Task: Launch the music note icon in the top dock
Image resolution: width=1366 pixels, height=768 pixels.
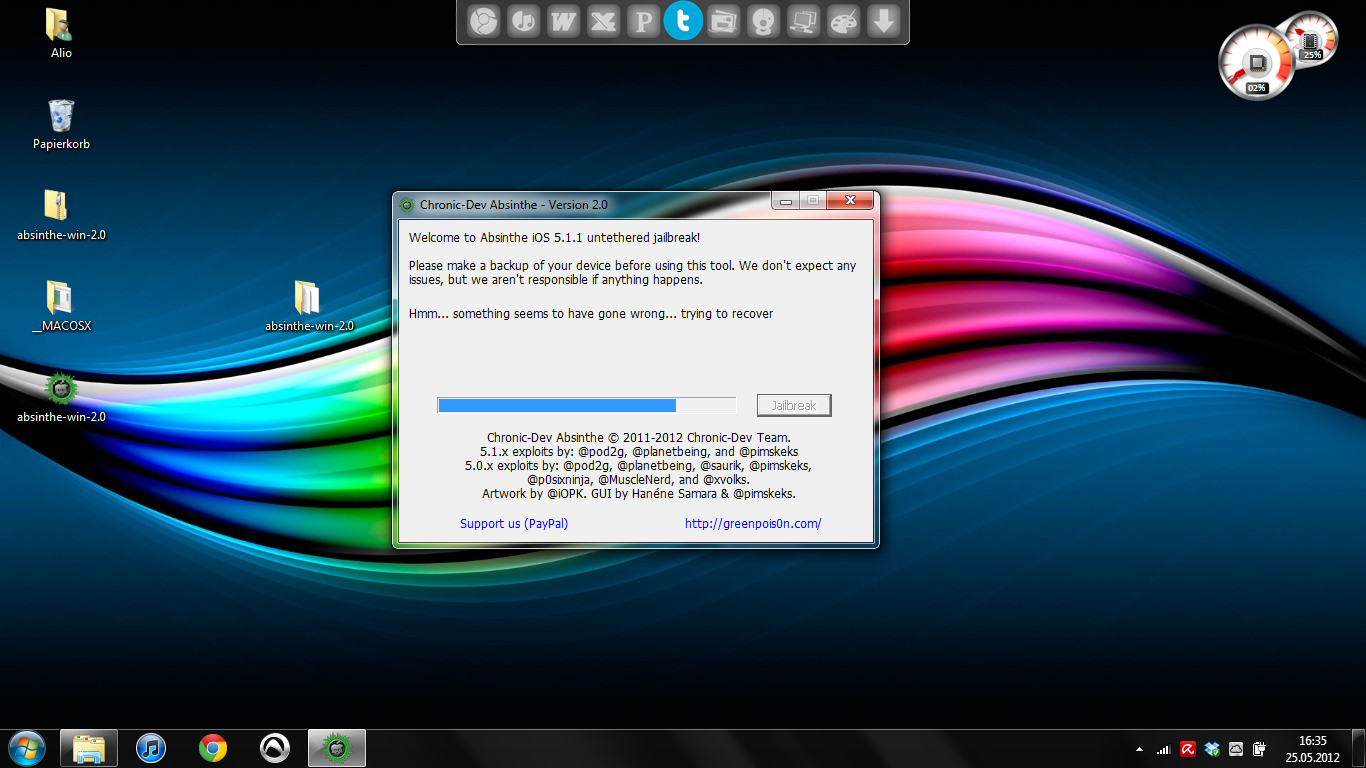Action: pos(524,21)
